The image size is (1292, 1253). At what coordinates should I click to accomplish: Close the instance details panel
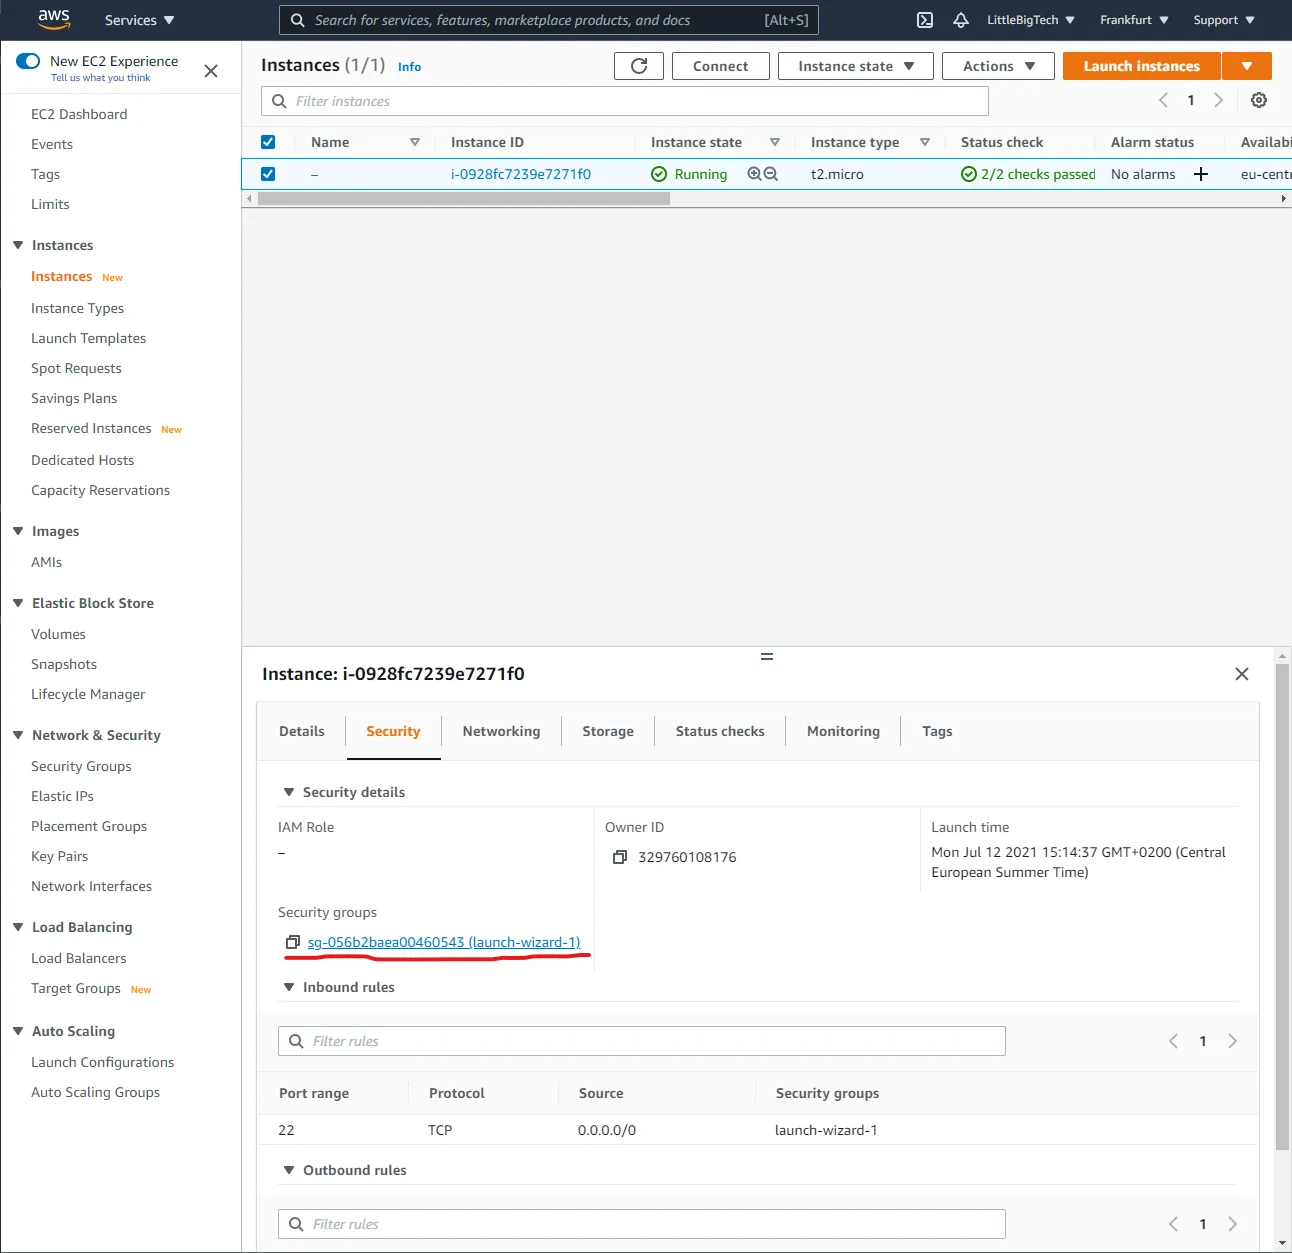click(1242, 674)
